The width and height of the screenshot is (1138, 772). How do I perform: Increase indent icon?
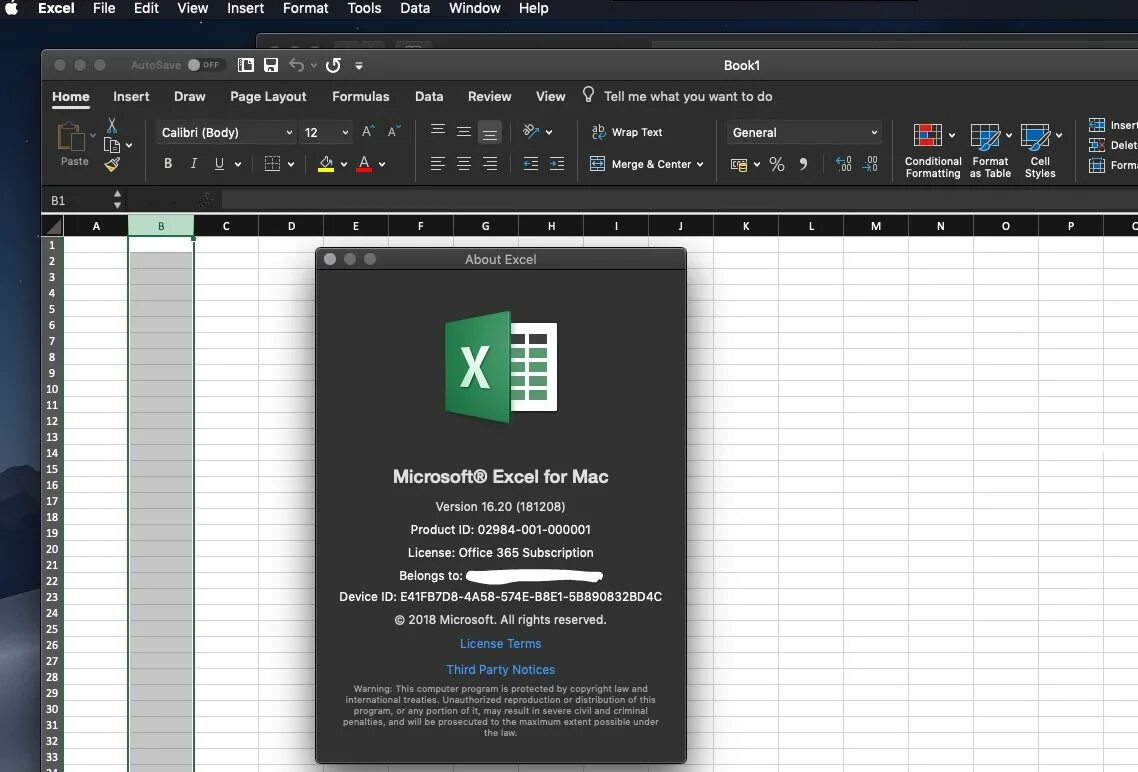point(557,164)
